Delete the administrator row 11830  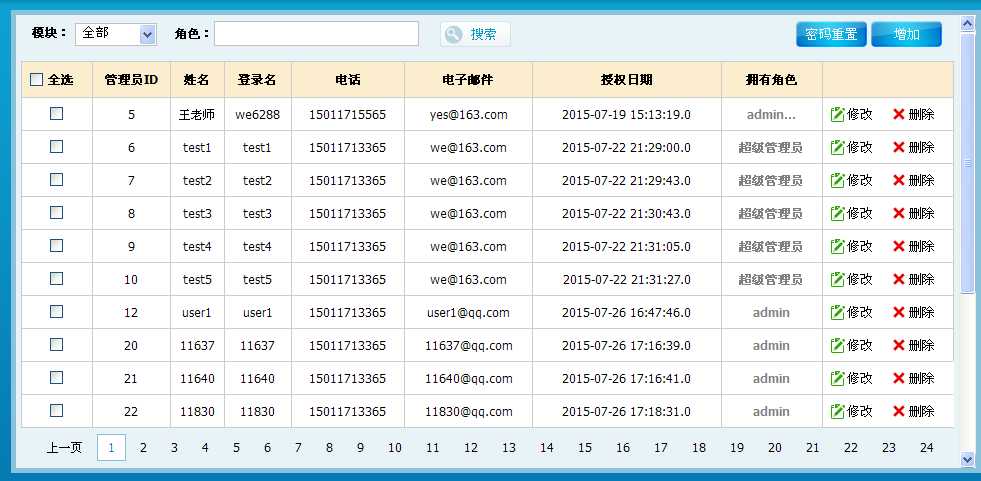pos(898,412)
